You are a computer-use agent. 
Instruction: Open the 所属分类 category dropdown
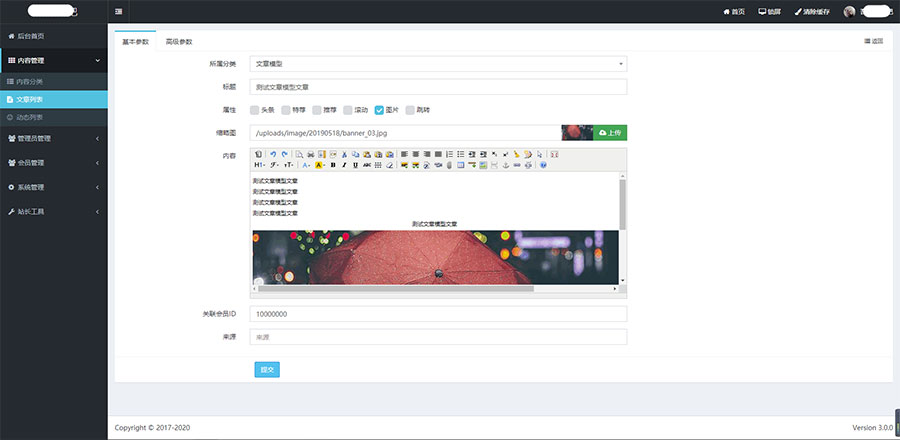pyautogui.click(x=437, y=63)
